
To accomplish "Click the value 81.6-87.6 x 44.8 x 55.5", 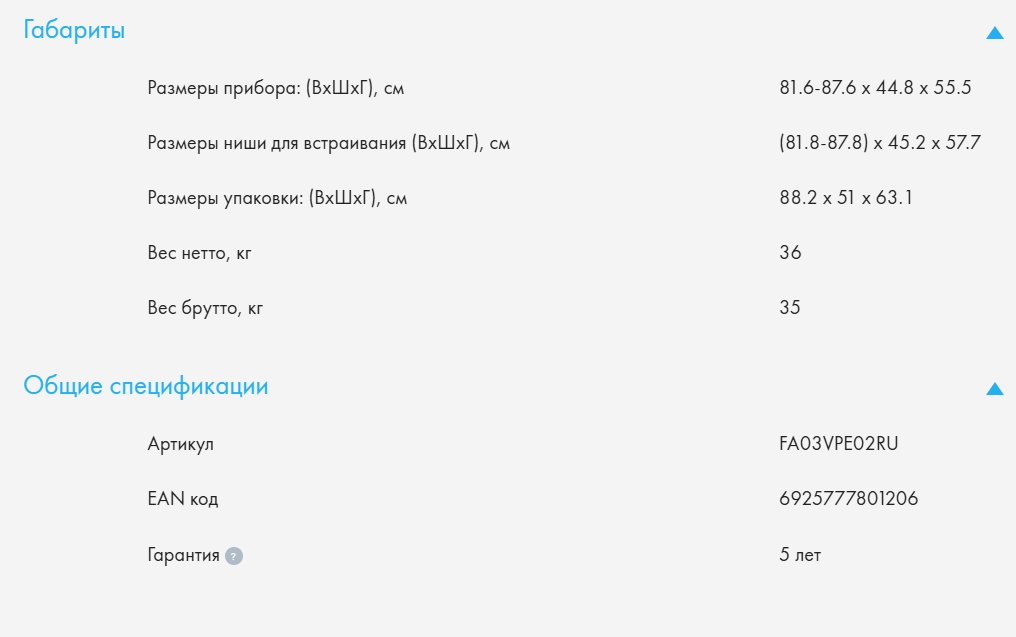I will point(875,88).
